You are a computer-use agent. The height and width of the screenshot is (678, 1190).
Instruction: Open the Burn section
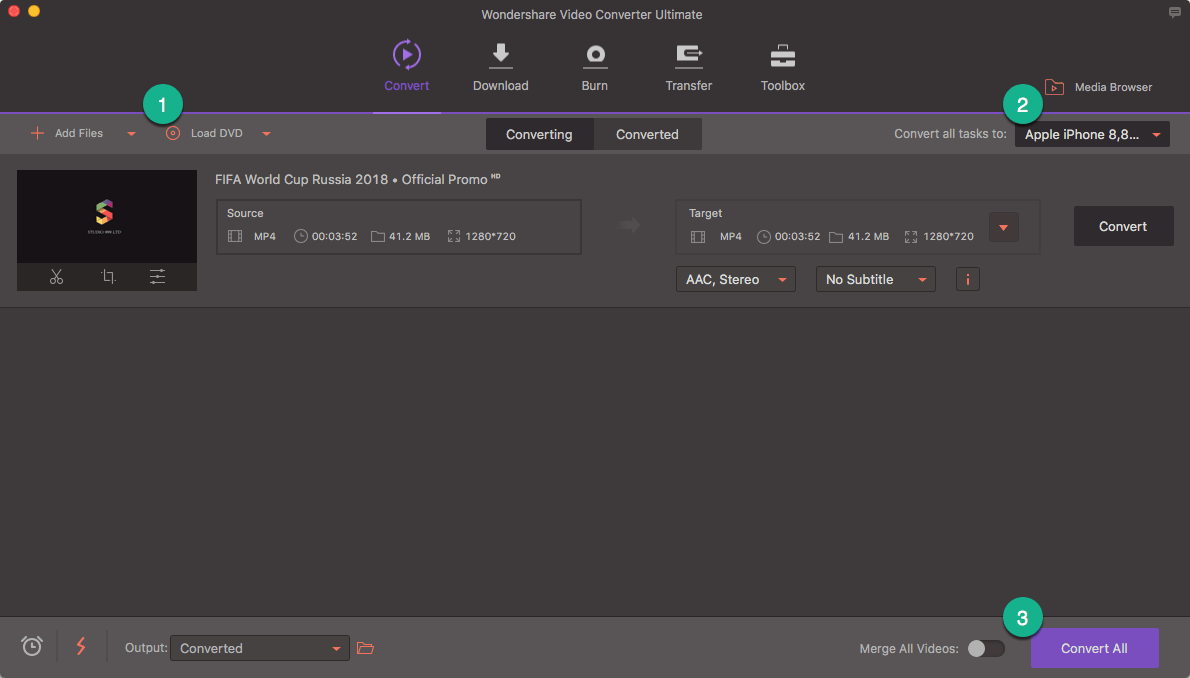pos(594,66)
